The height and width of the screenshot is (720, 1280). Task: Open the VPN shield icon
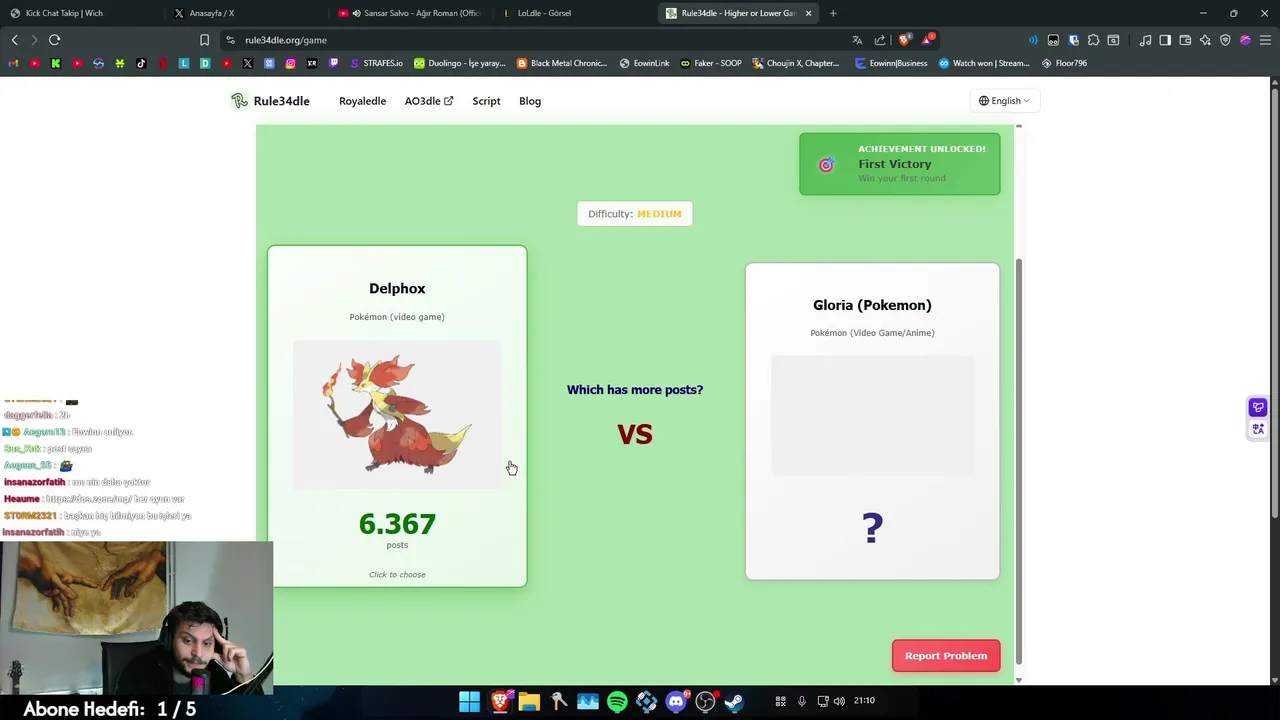[1225, 40]
